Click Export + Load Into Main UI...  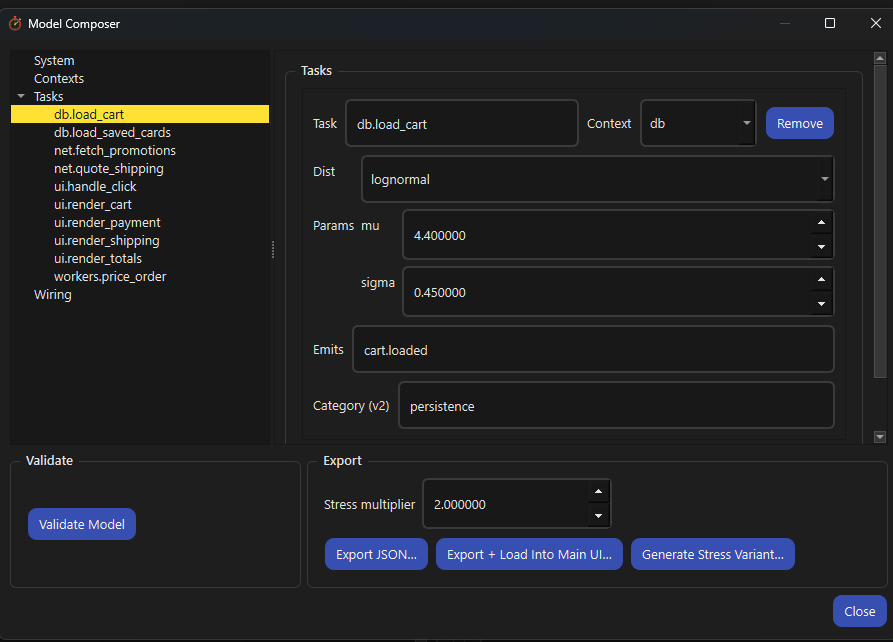(529, 554)
